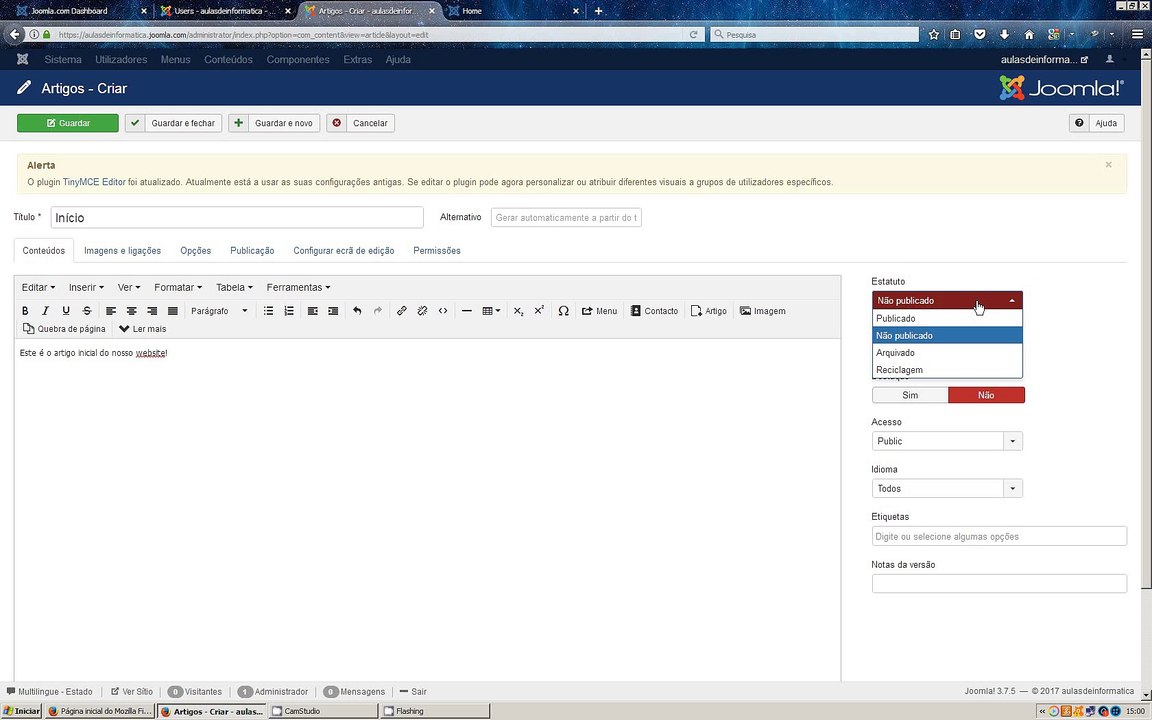1152x720 pixels.
Task: Open the Ferramentas editor menu
Action: click(x=298, y=287)
